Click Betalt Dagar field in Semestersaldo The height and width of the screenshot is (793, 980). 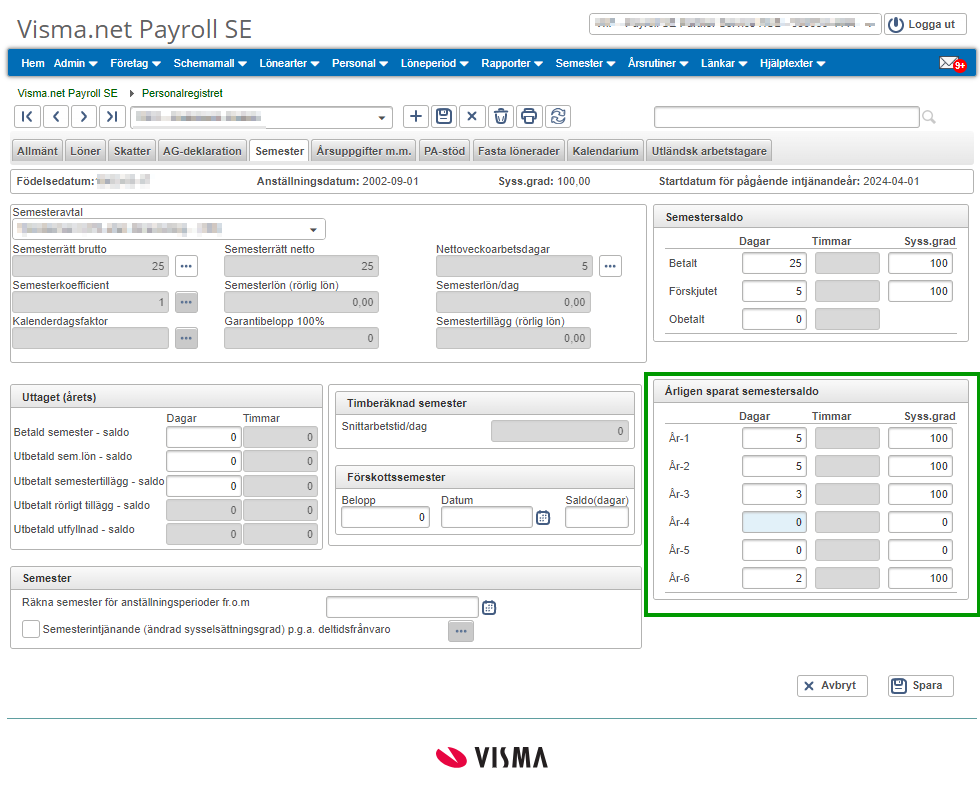(774, 263)
